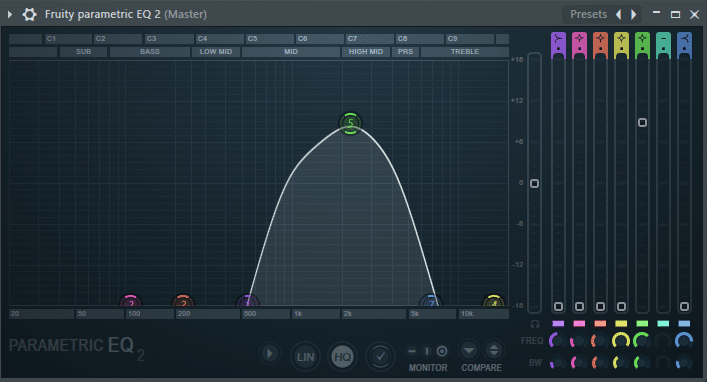Select the blue band 7 token
The height and width of the screenshot is (382, 707).
[x=431, y=301]
